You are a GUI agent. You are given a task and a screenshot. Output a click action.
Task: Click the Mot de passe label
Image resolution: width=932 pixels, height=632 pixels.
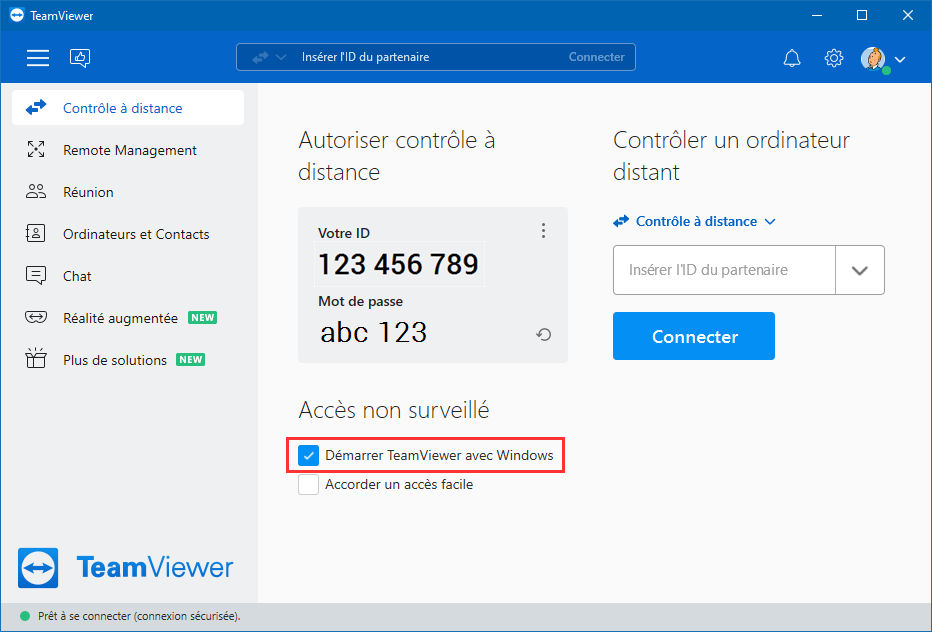(360, 301)
